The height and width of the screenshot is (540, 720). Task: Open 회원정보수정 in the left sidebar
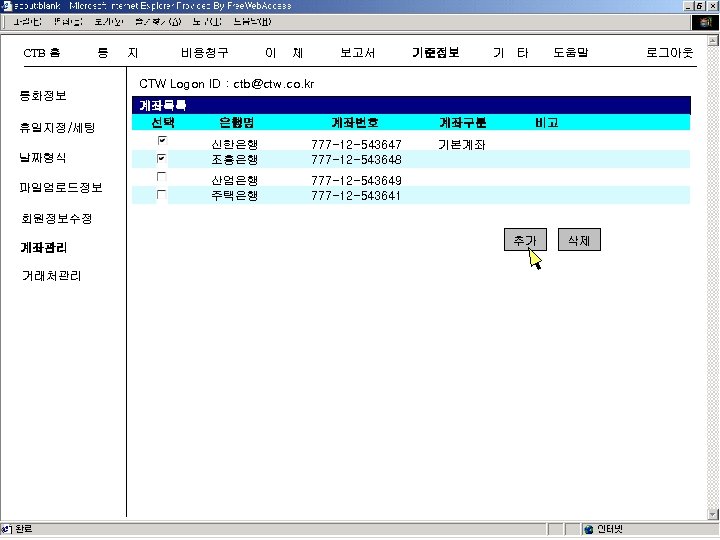coord(56,218)
